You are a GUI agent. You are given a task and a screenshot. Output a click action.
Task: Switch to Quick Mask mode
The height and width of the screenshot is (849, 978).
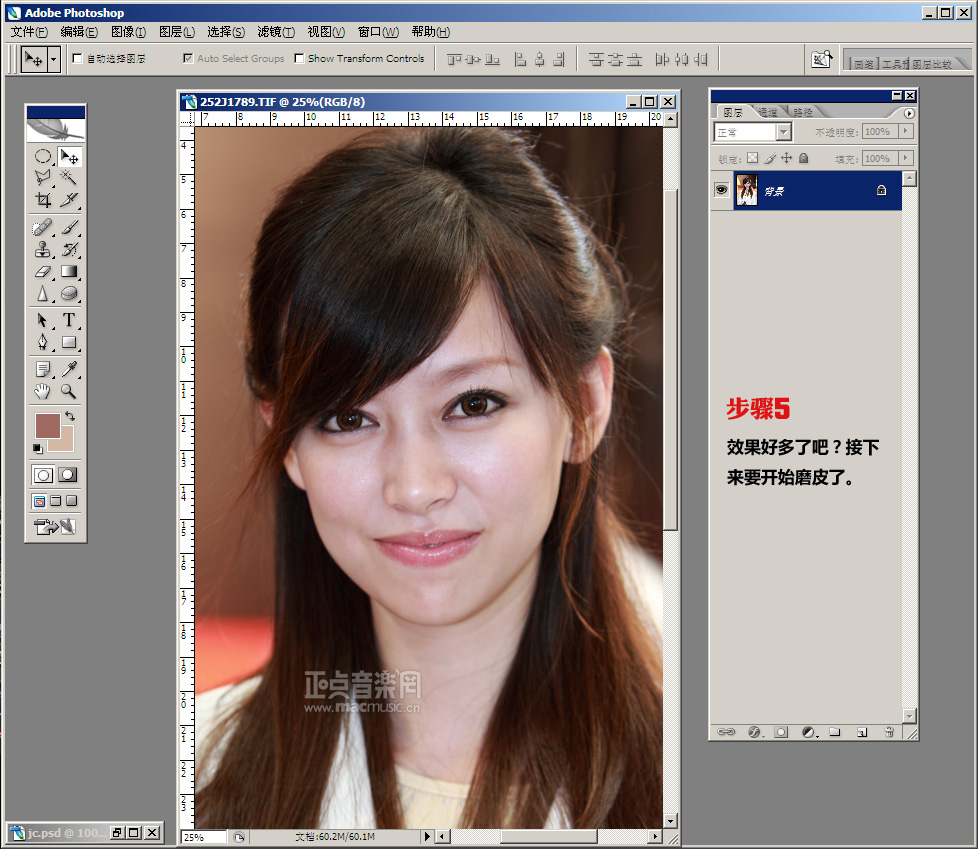point(68,475)
